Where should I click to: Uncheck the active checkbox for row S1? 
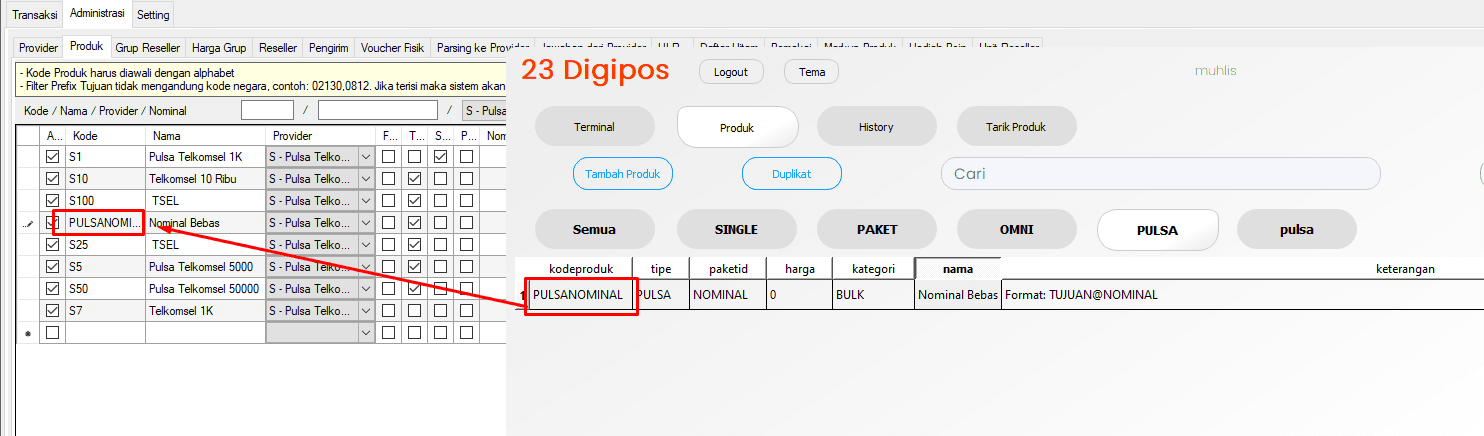[53, 157]
